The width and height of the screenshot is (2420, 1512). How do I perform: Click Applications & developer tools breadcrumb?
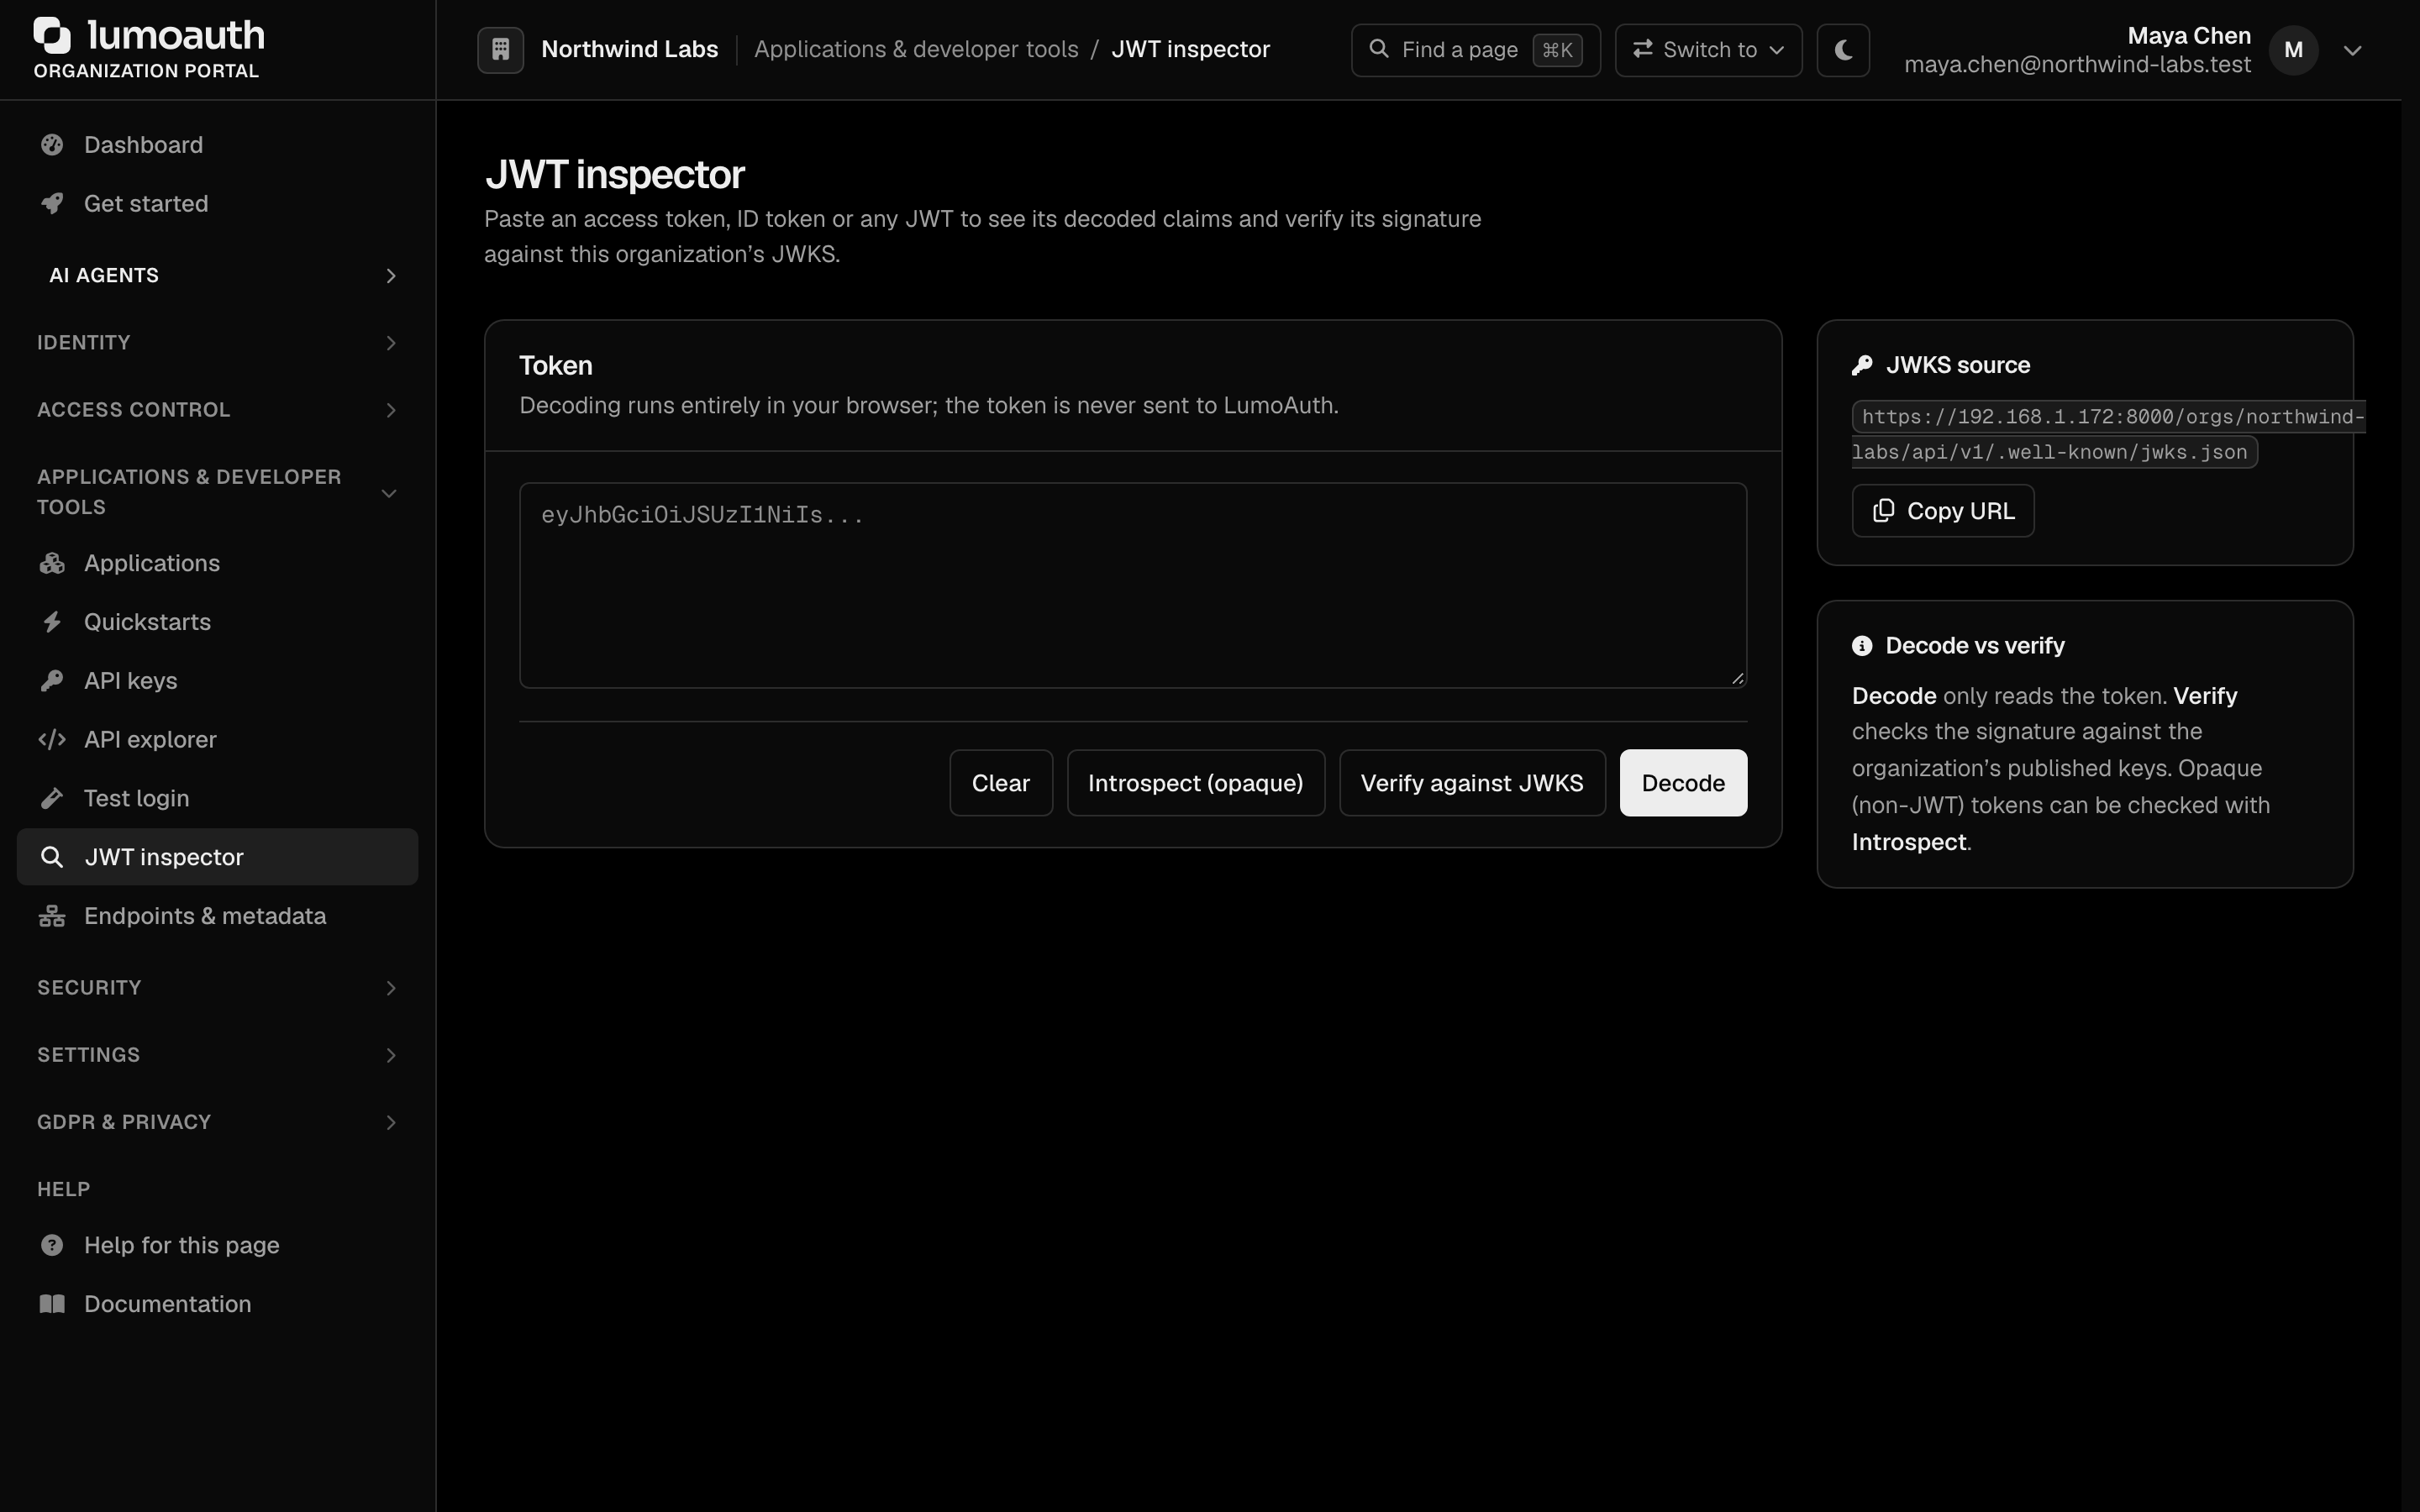pyautogui.click(x=916, y=49)
